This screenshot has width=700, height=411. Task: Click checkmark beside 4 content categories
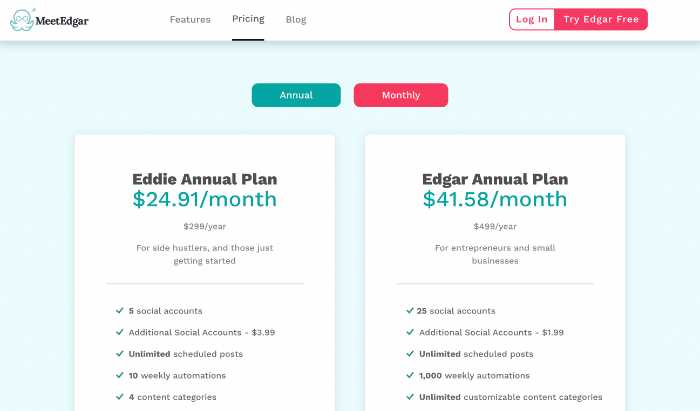[x=120, y=396]
